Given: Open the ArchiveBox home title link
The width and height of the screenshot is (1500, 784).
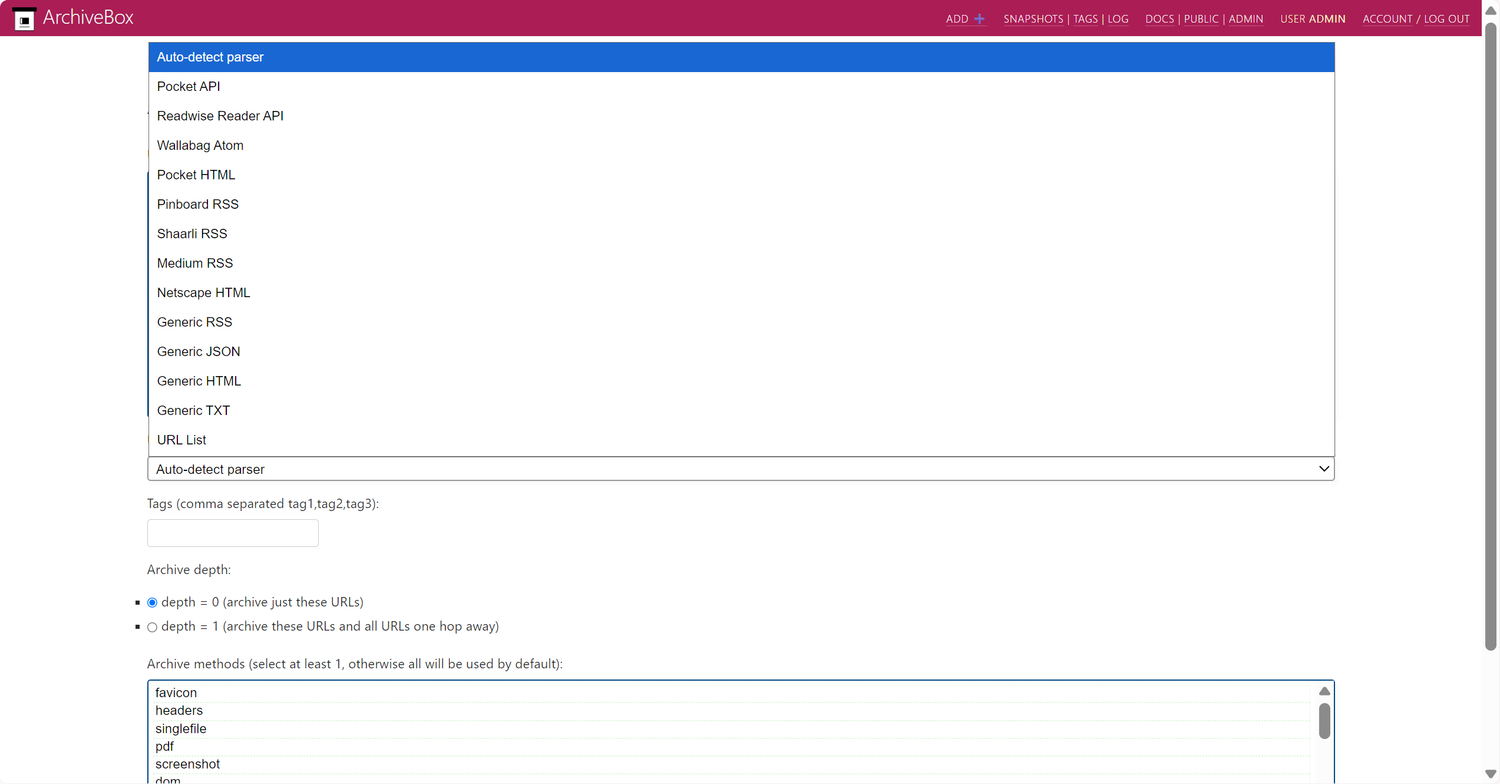Looking at the screenshot, I should coord(88,18).
